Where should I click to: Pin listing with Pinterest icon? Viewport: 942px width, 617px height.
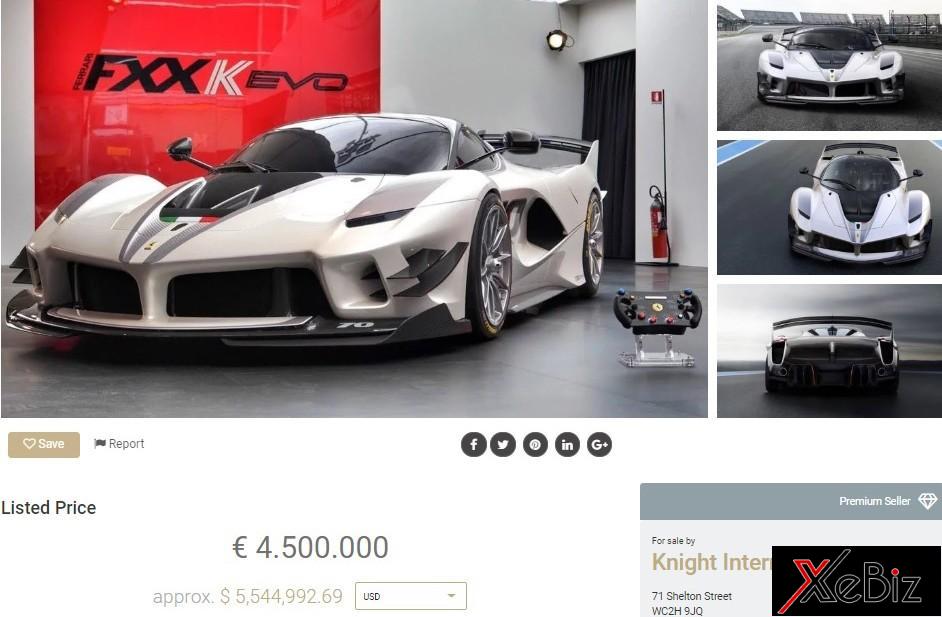point(535,445)
